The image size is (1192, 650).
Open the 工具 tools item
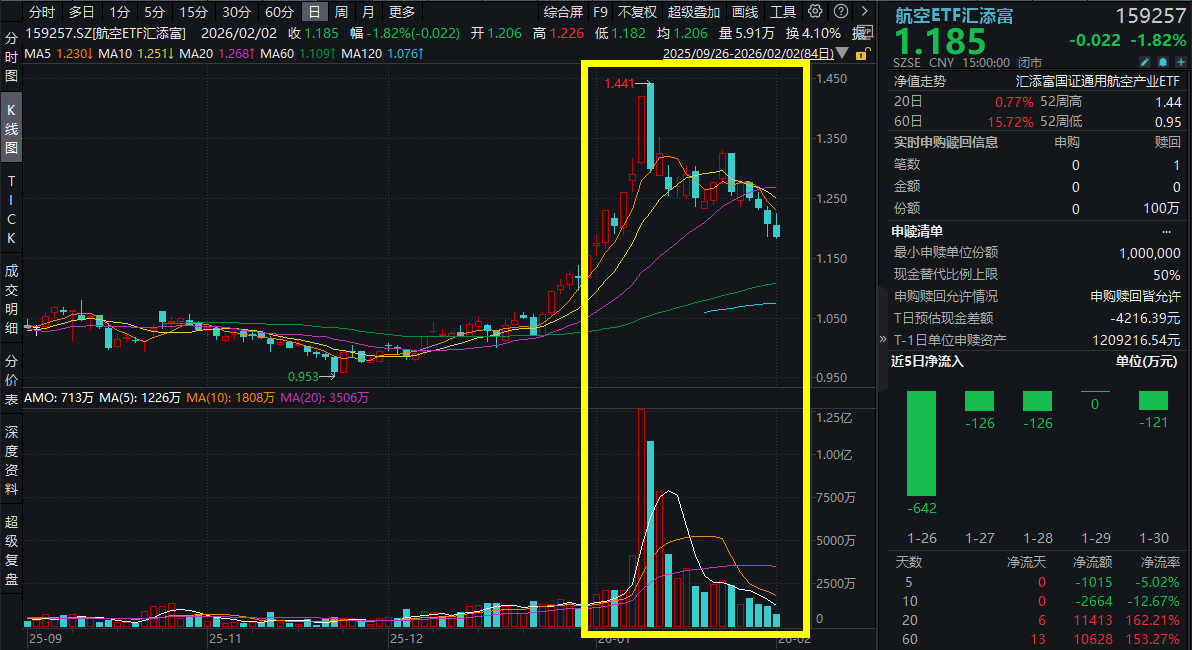[784, 12]
